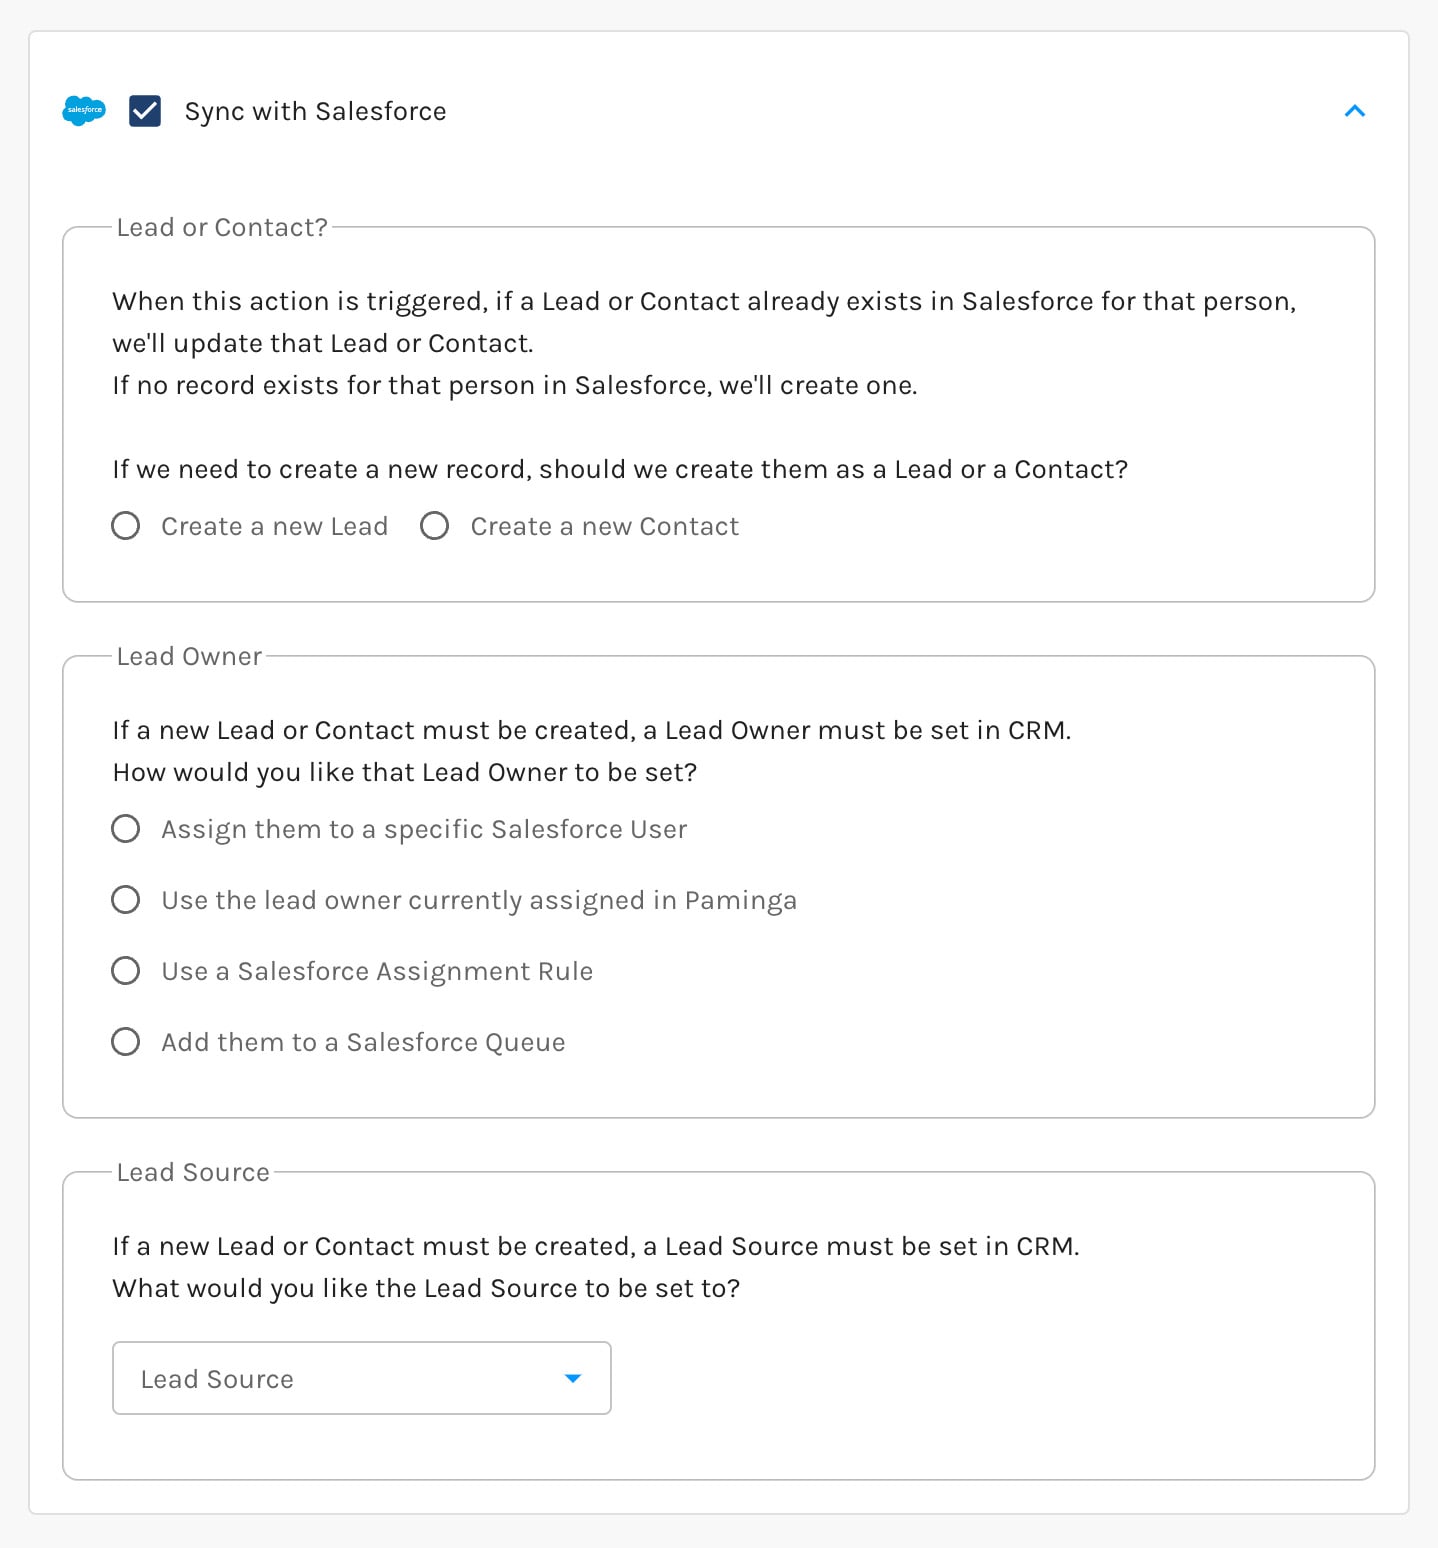Click the "Lead or Contact?" section legend
The height and width of the screenshot is (1548, 1438).
coord(222,228)
